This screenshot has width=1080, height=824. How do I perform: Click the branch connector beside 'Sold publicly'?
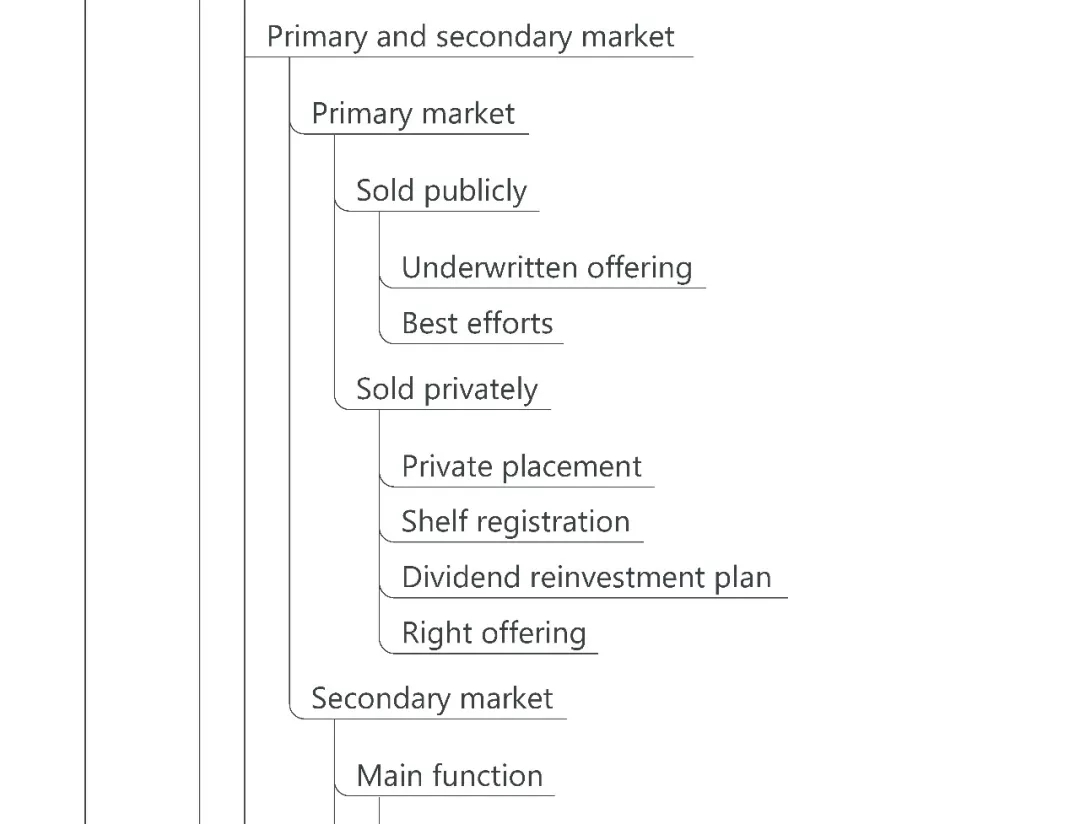pyautogui.click(x=340, y=204)
